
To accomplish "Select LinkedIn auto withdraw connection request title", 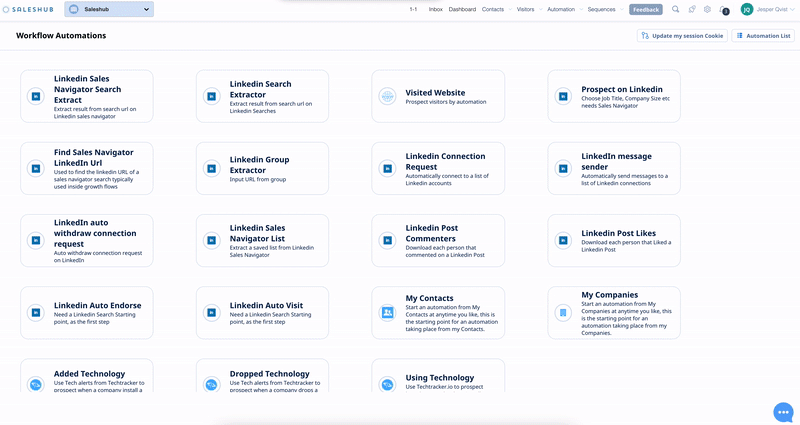I will pos(95,233).
